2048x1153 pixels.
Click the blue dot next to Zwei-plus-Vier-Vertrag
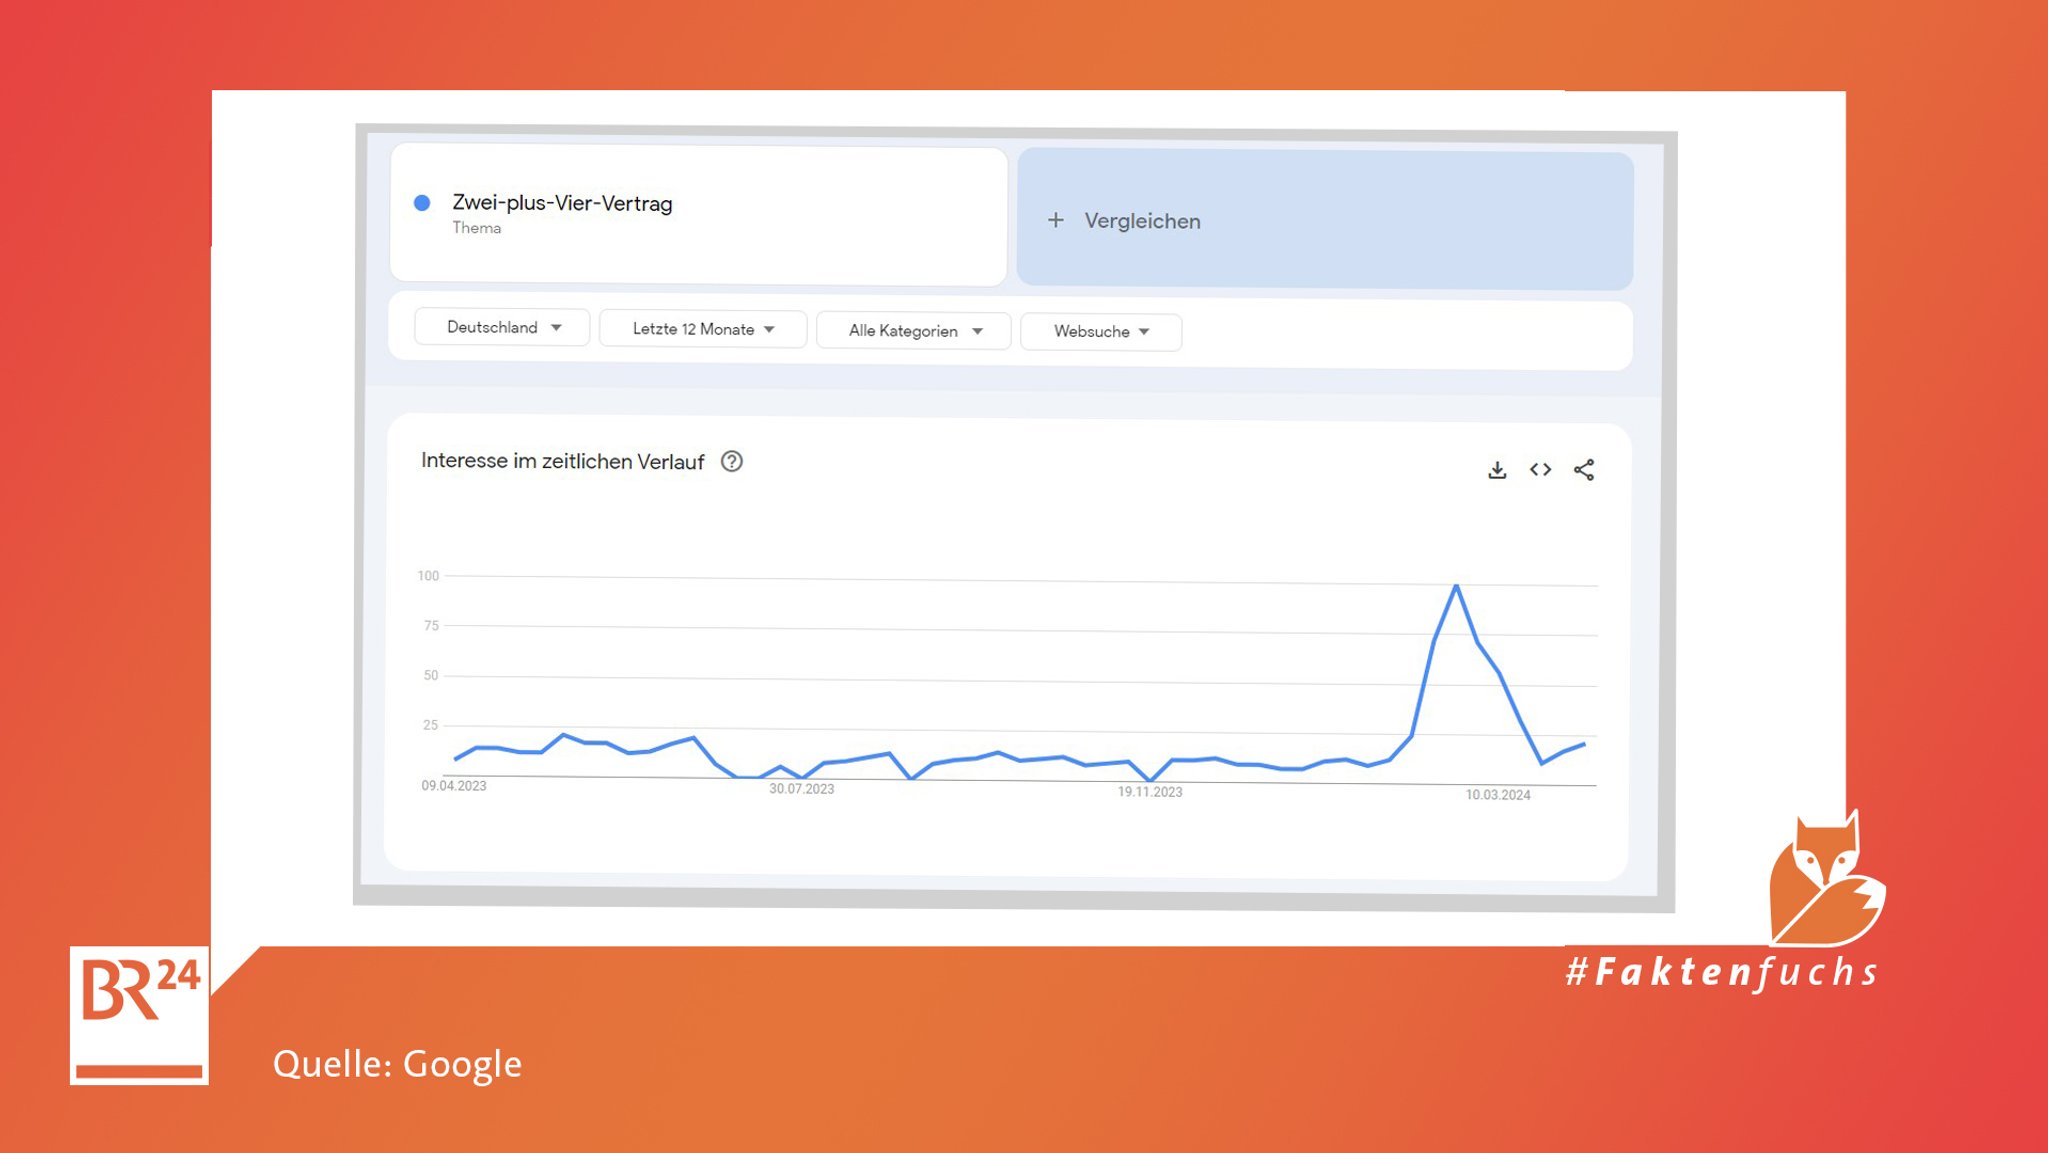point(422,203)
